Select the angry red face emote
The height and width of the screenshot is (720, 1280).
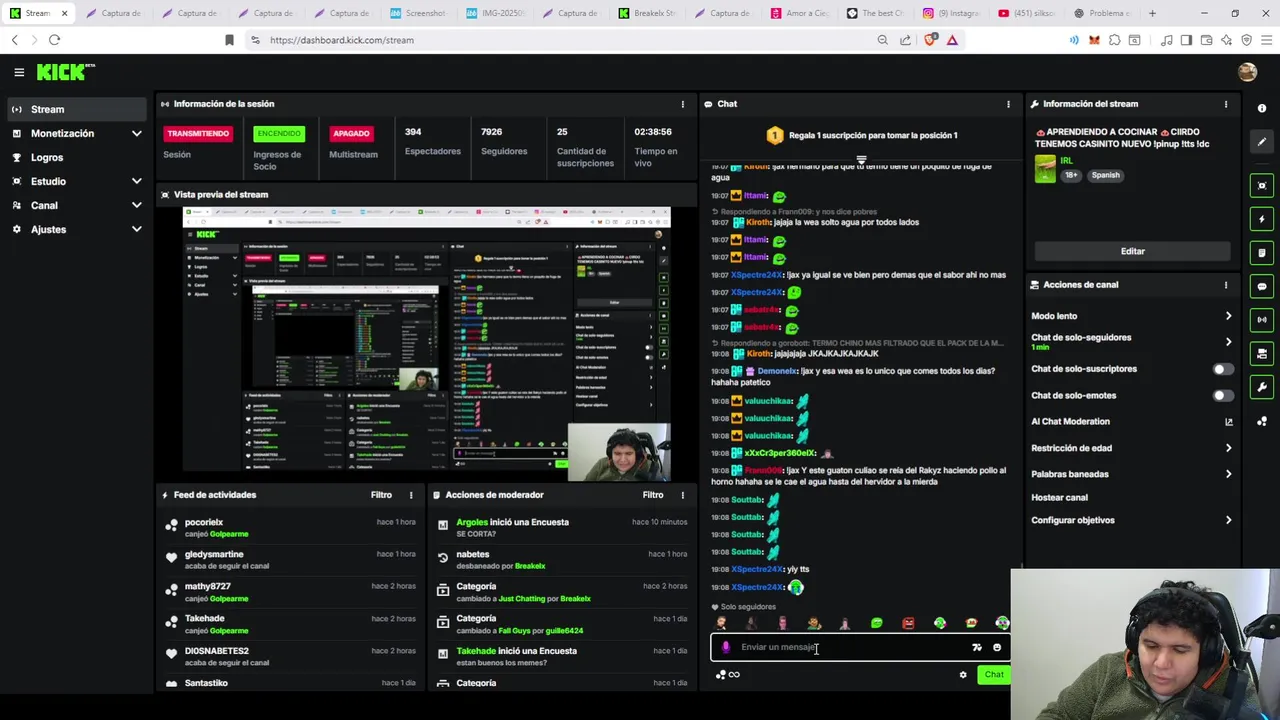pyautogui.click(x=908, y=623)
